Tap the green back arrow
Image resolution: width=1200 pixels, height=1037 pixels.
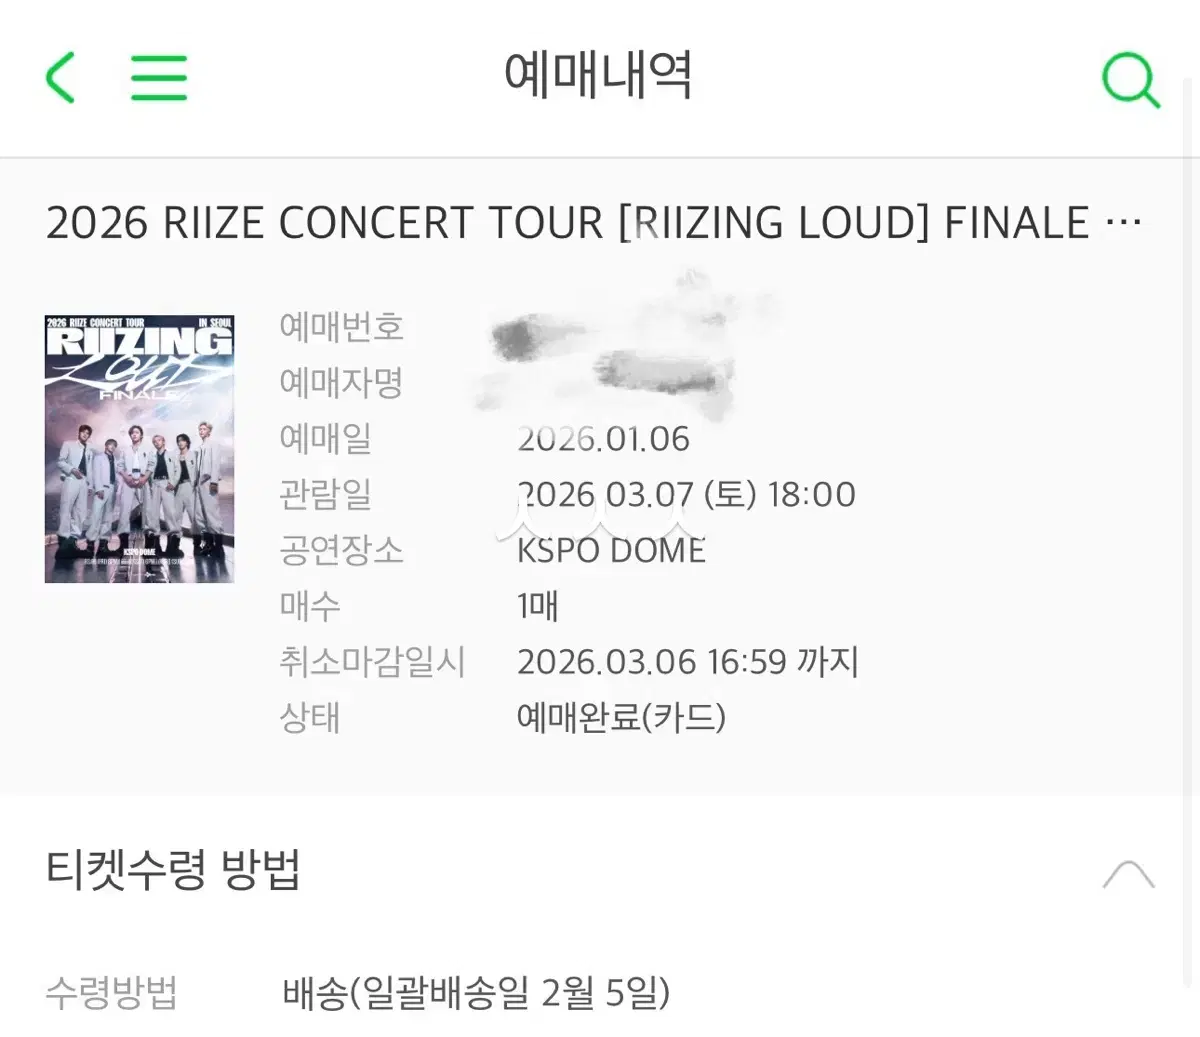61,77
